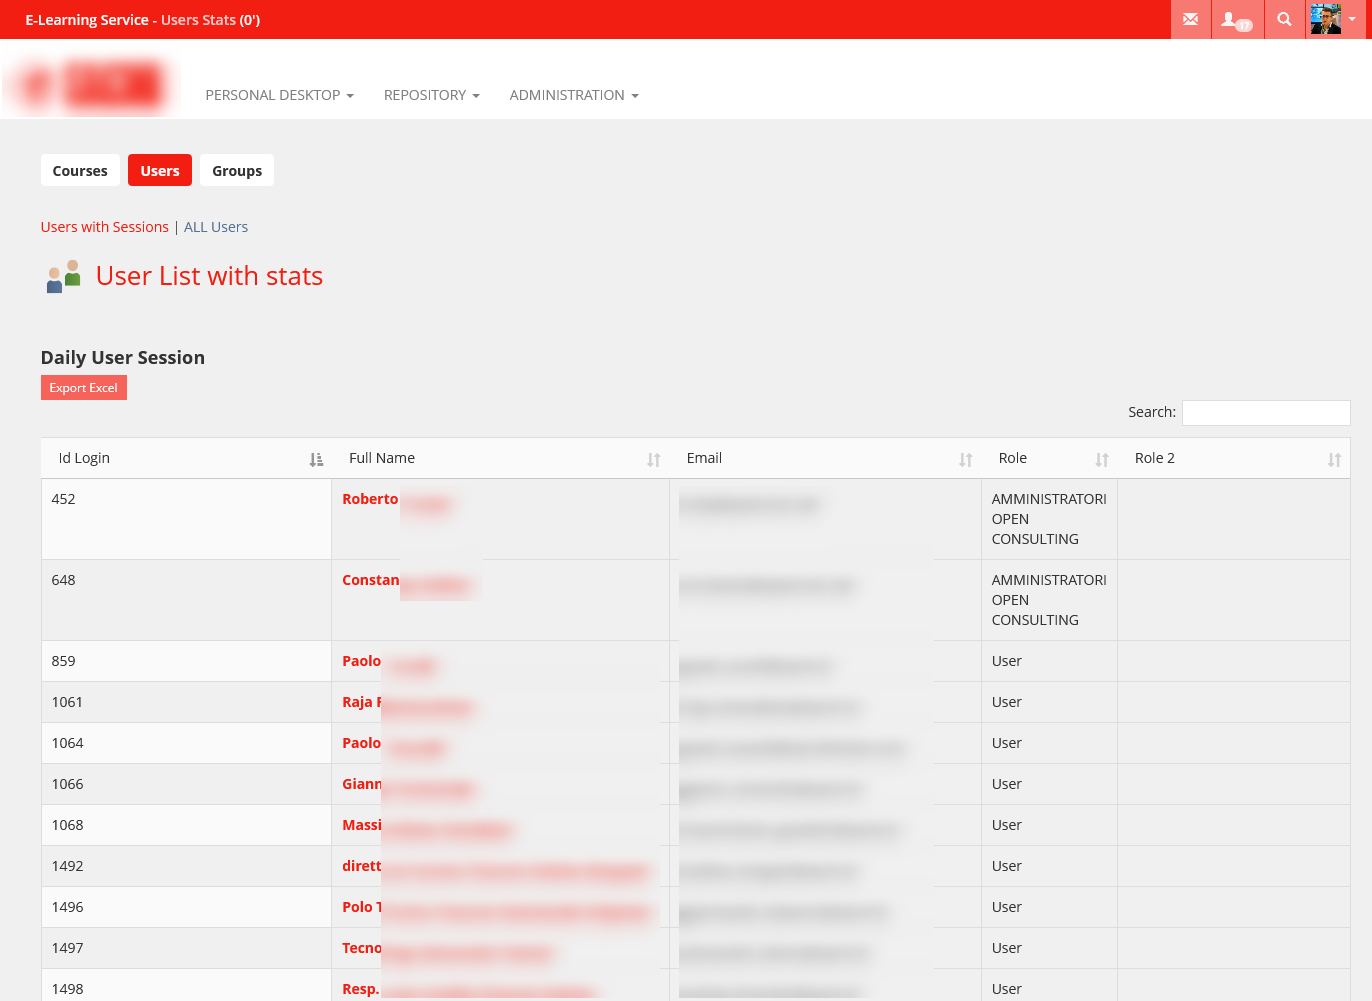Screen dimensions: 1372x1001
Task: Sort by Email column arrows
Action: (965, 459)
